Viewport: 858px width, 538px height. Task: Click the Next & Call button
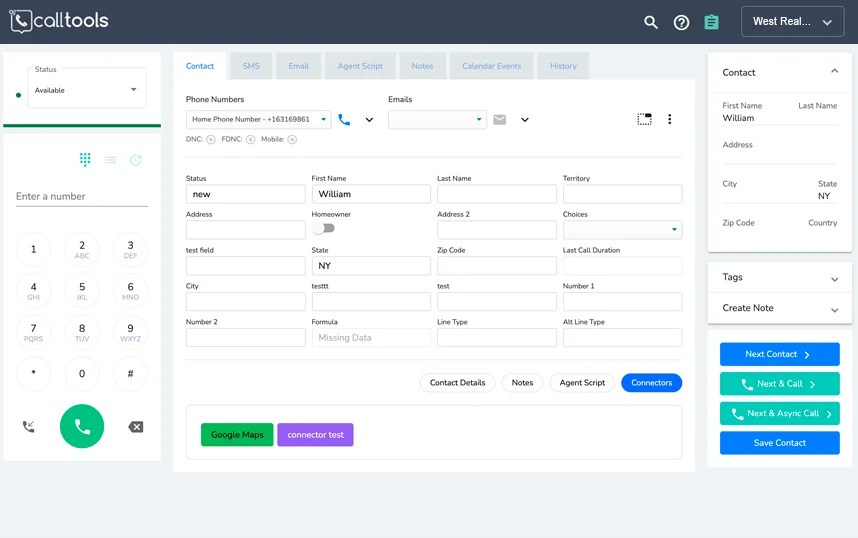780,384
